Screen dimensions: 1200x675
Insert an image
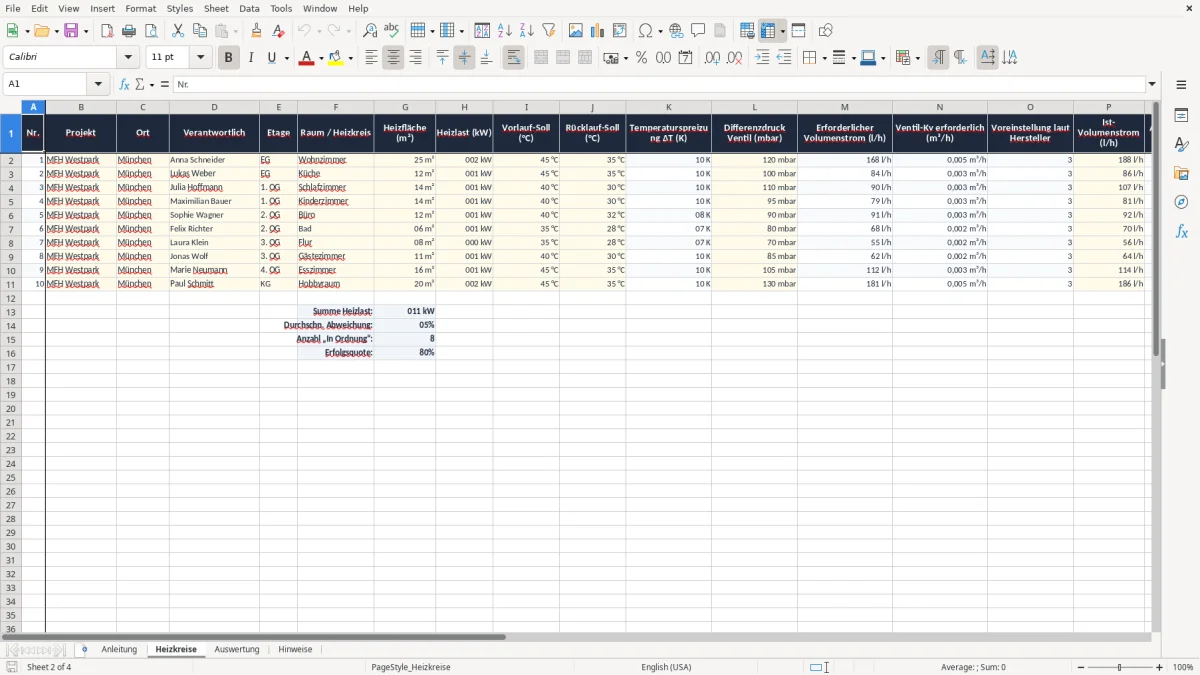[576, 31]
